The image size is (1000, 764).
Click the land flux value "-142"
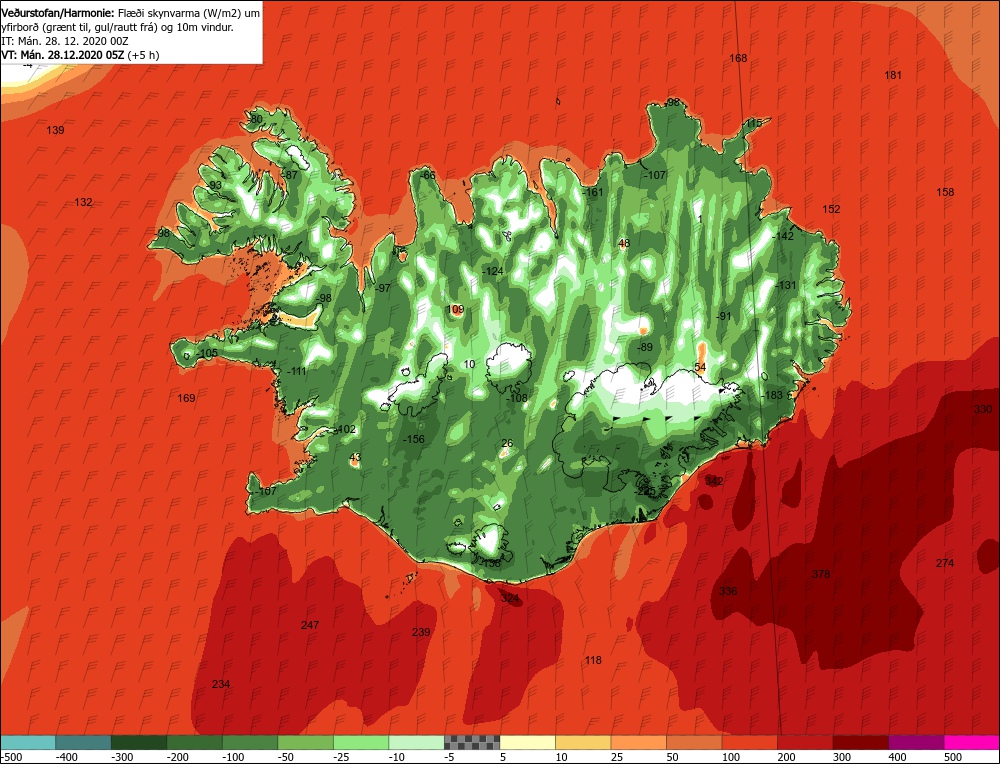[x=783, y=236]
